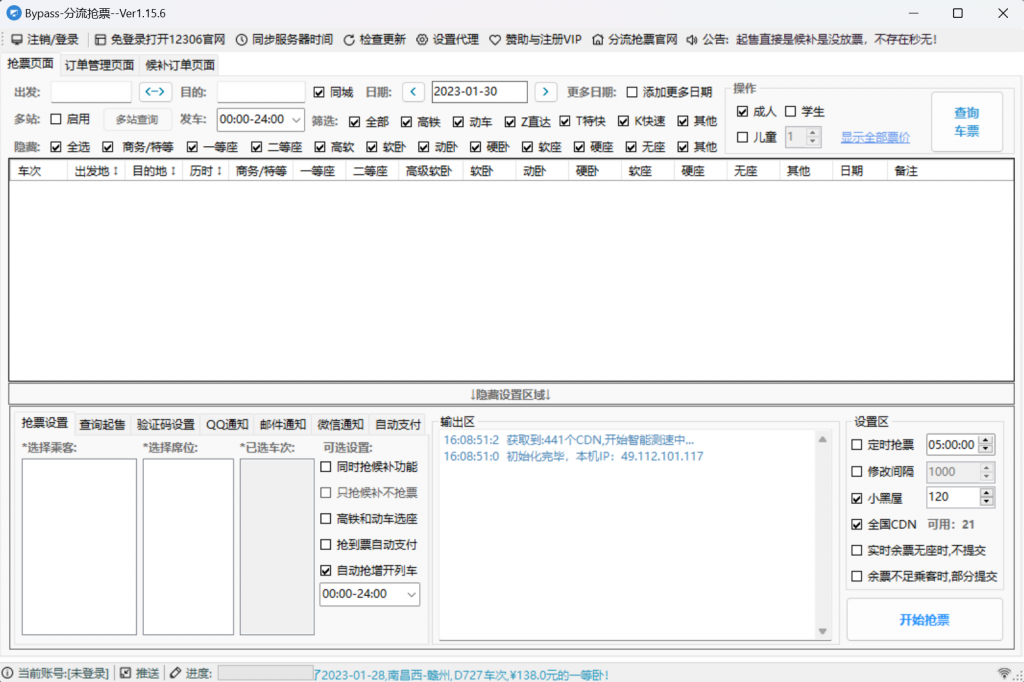Click the 多站查询 button
The width and height of the screenshot is (1024, 682).
[x=137, y=120]
